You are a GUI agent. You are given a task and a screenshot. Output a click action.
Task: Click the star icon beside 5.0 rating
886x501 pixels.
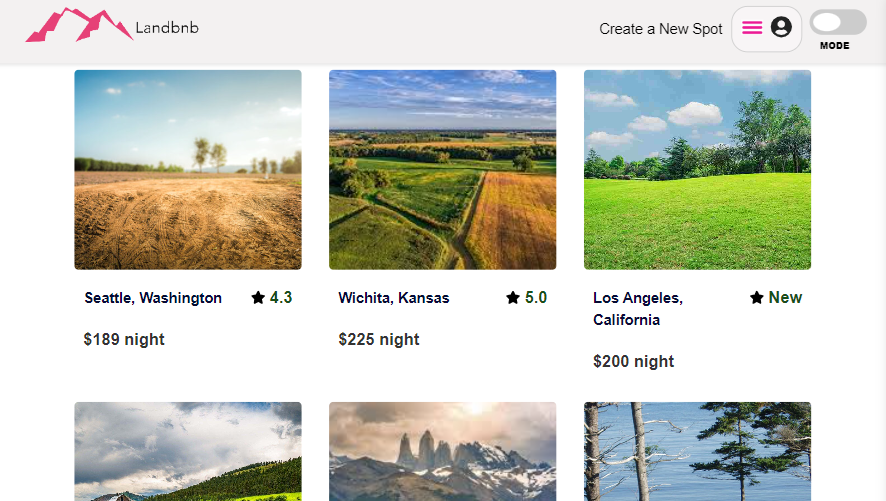(x=513, y=298)
